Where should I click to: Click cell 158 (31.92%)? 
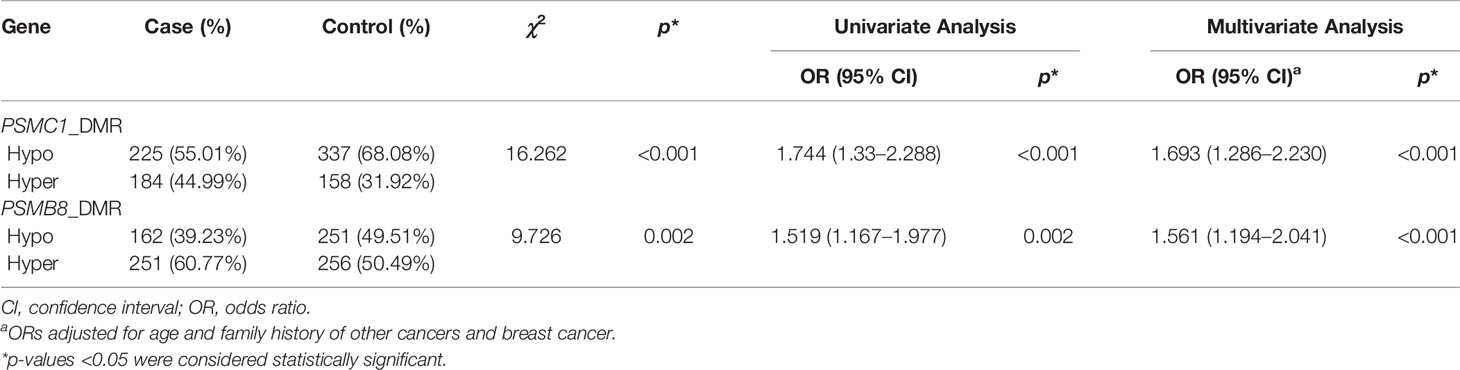click(x=381, y=183)
